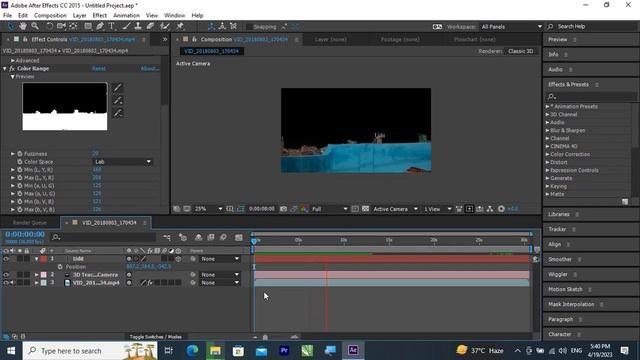Click the Color Range subtract eyedropper
This screenshot has height=360, width=640.
[118, 113]
